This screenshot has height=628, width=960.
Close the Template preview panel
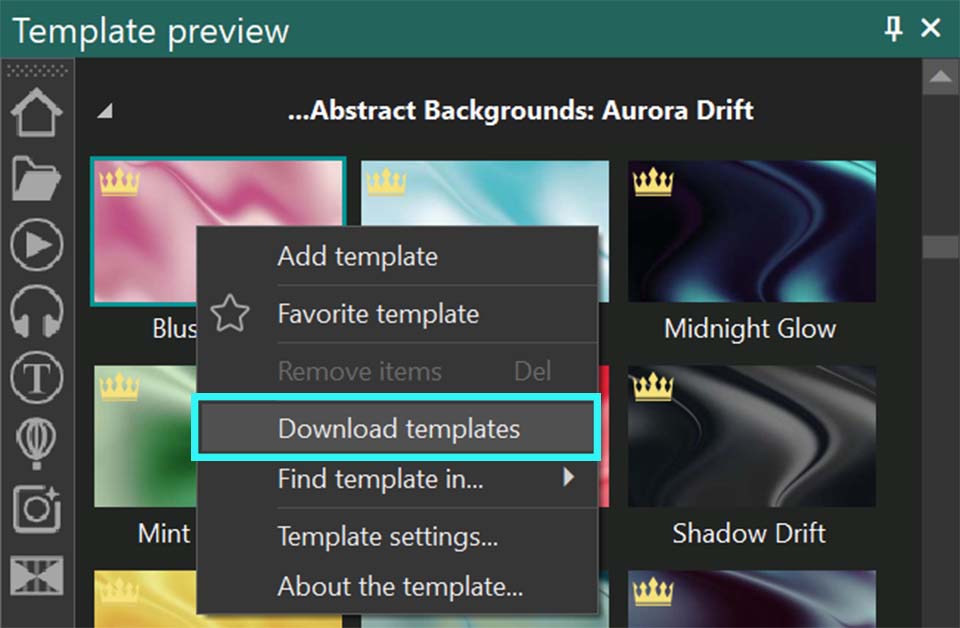(x=931, y=28)
